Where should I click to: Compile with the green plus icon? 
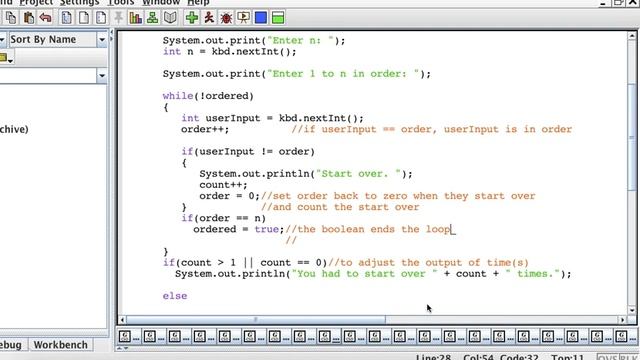point(192,18)
